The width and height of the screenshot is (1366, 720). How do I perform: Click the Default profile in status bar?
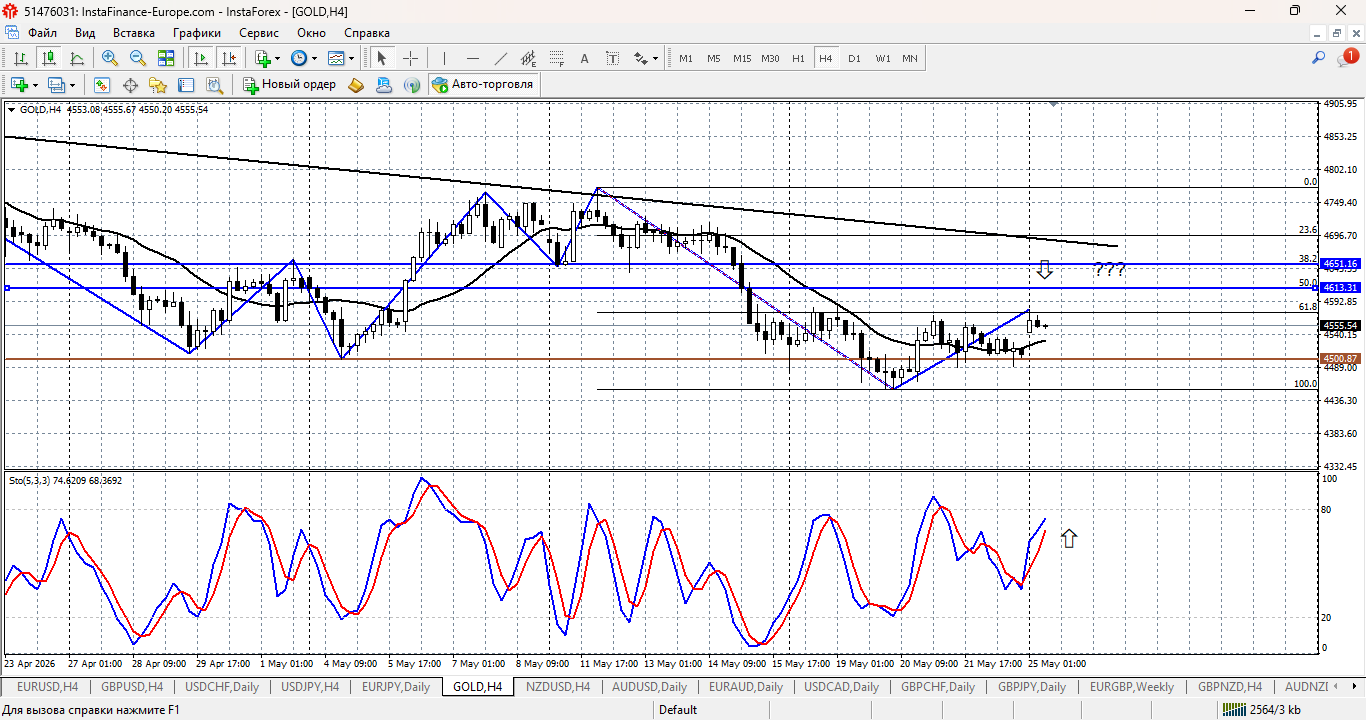(x=678, y=710)
